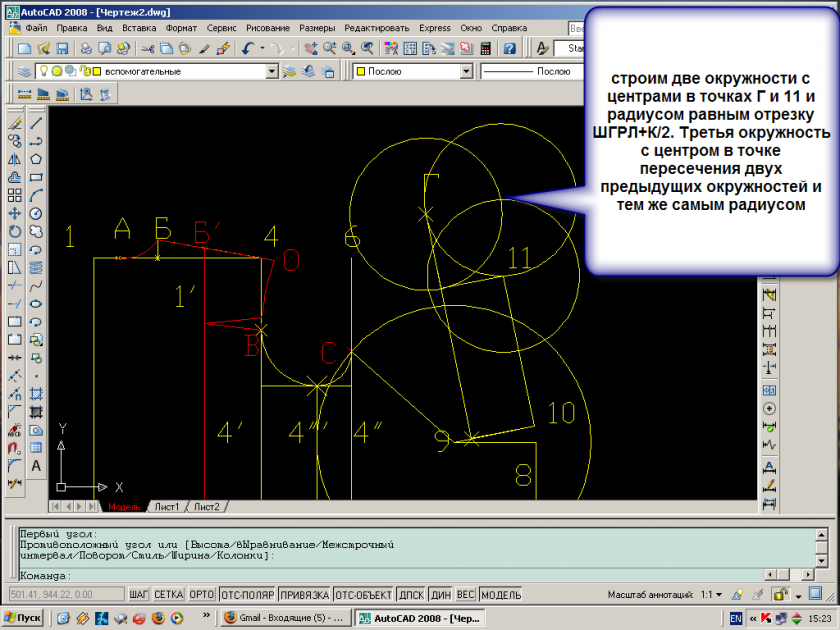
Task: Click the Пуск start button
Action: (22, 618)
